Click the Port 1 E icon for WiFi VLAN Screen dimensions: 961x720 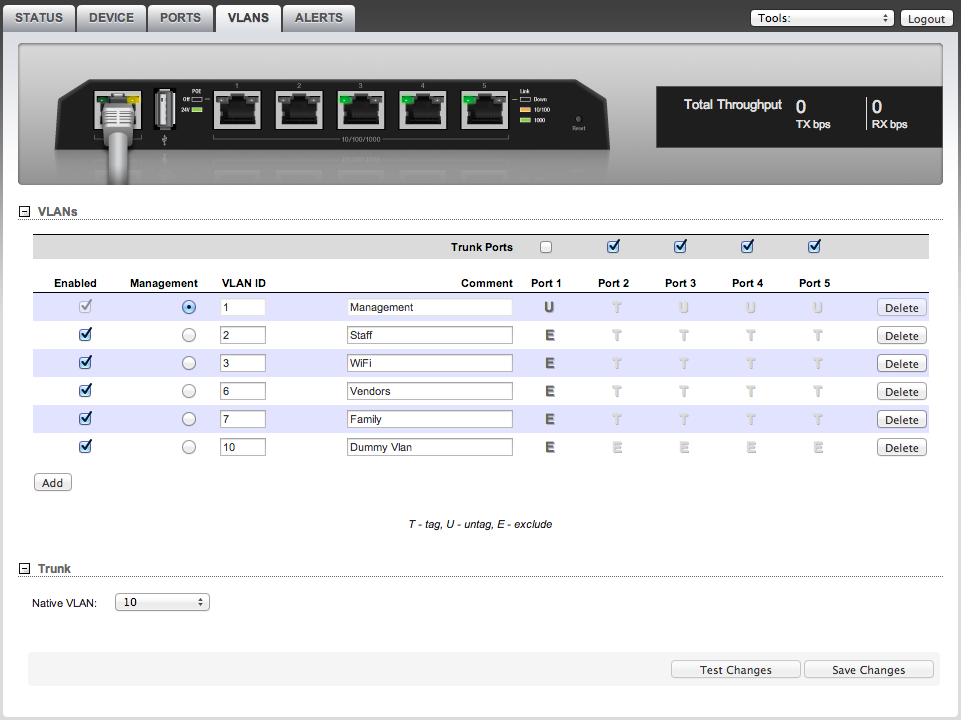[x=548, y=363]
